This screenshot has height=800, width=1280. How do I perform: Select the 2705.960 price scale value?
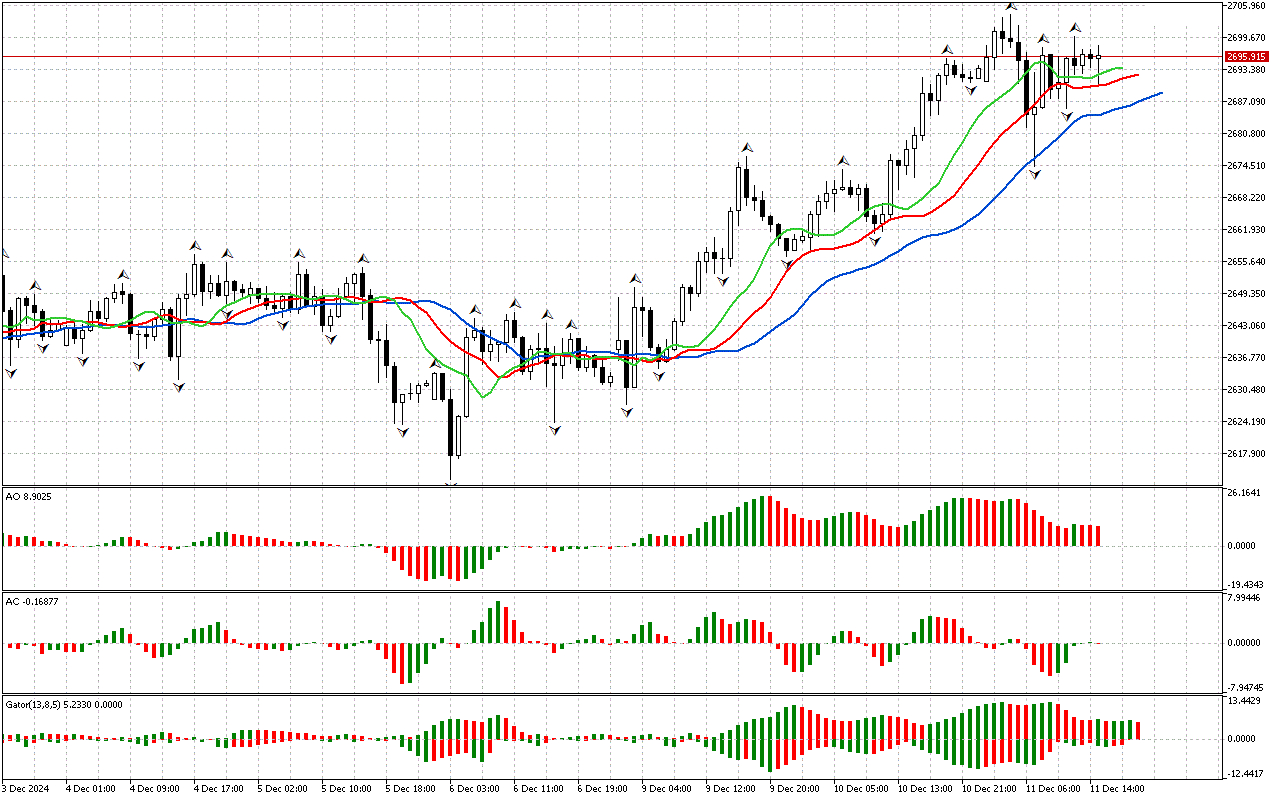pyautogui.click(x=1246, y=6)
